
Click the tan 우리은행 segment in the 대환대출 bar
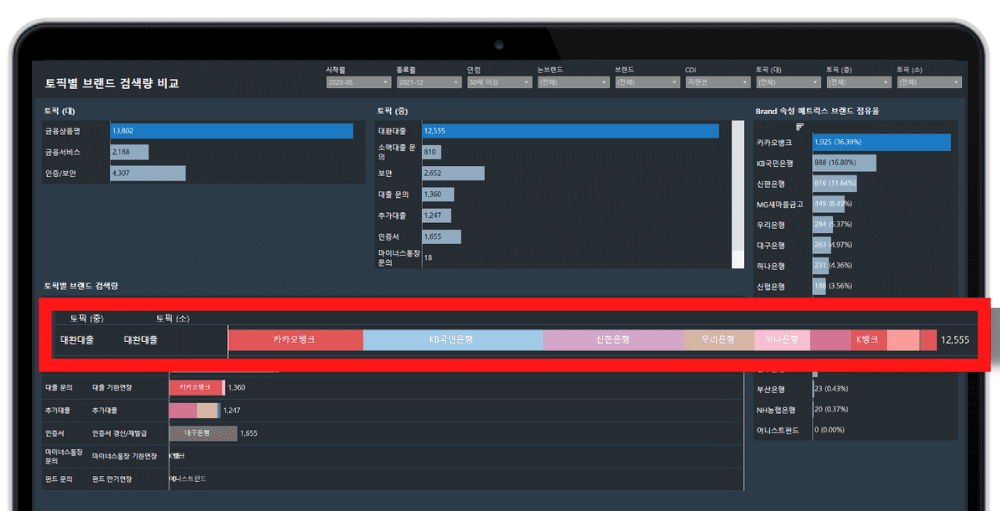click(x=719, y=340)
